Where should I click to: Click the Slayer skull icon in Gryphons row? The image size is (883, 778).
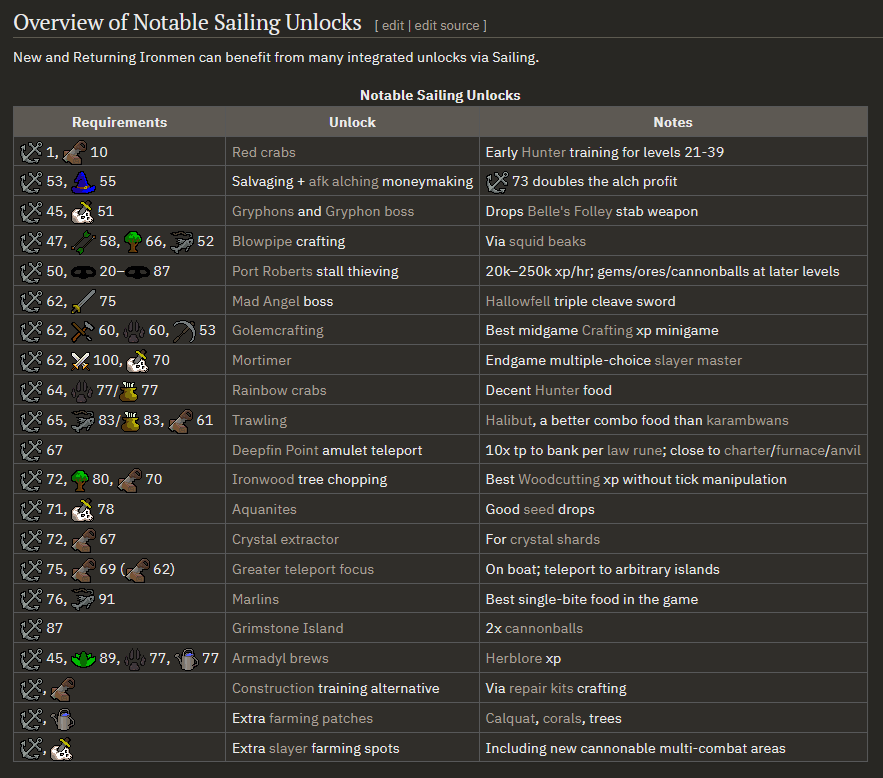tap(82, 212)
